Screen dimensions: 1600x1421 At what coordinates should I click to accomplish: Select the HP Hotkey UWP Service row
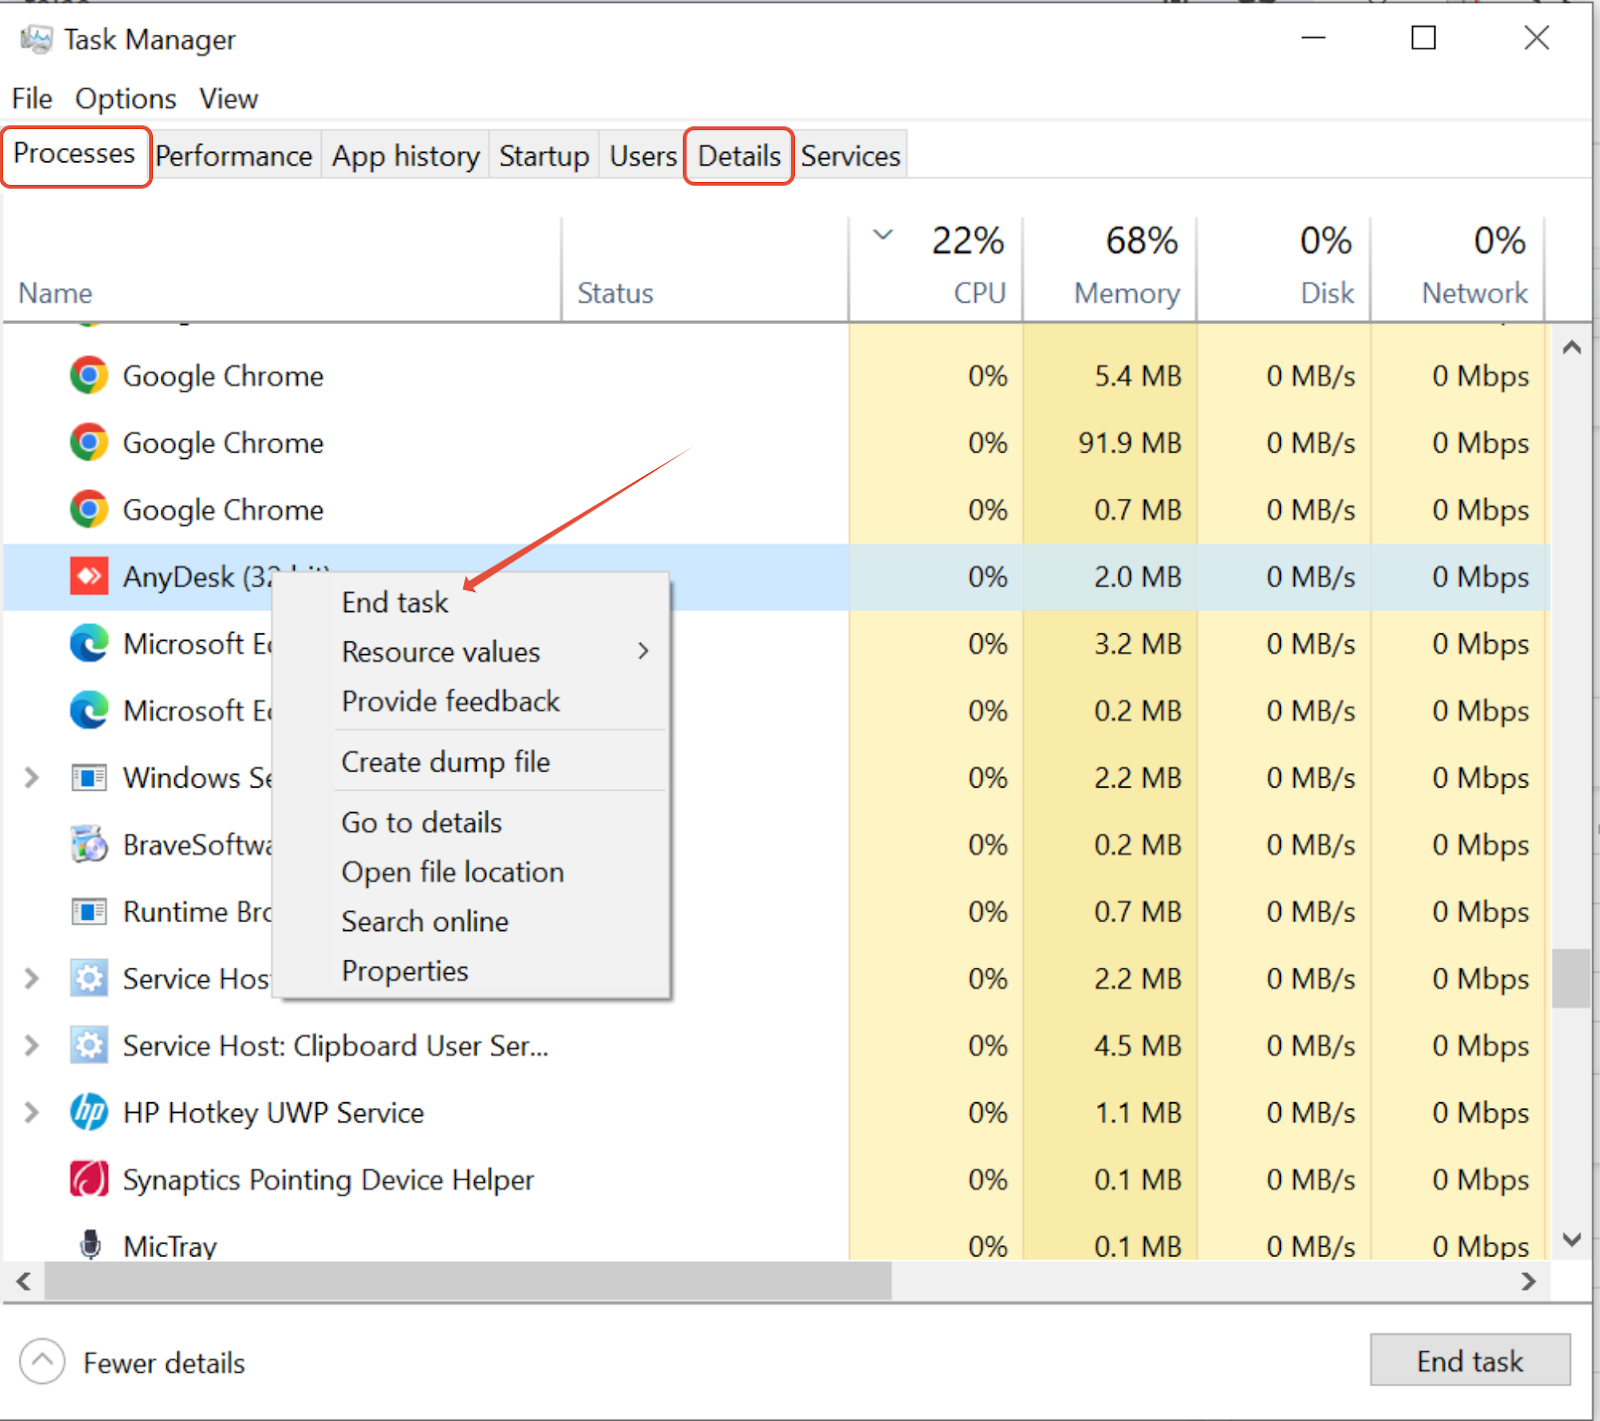776,1113
